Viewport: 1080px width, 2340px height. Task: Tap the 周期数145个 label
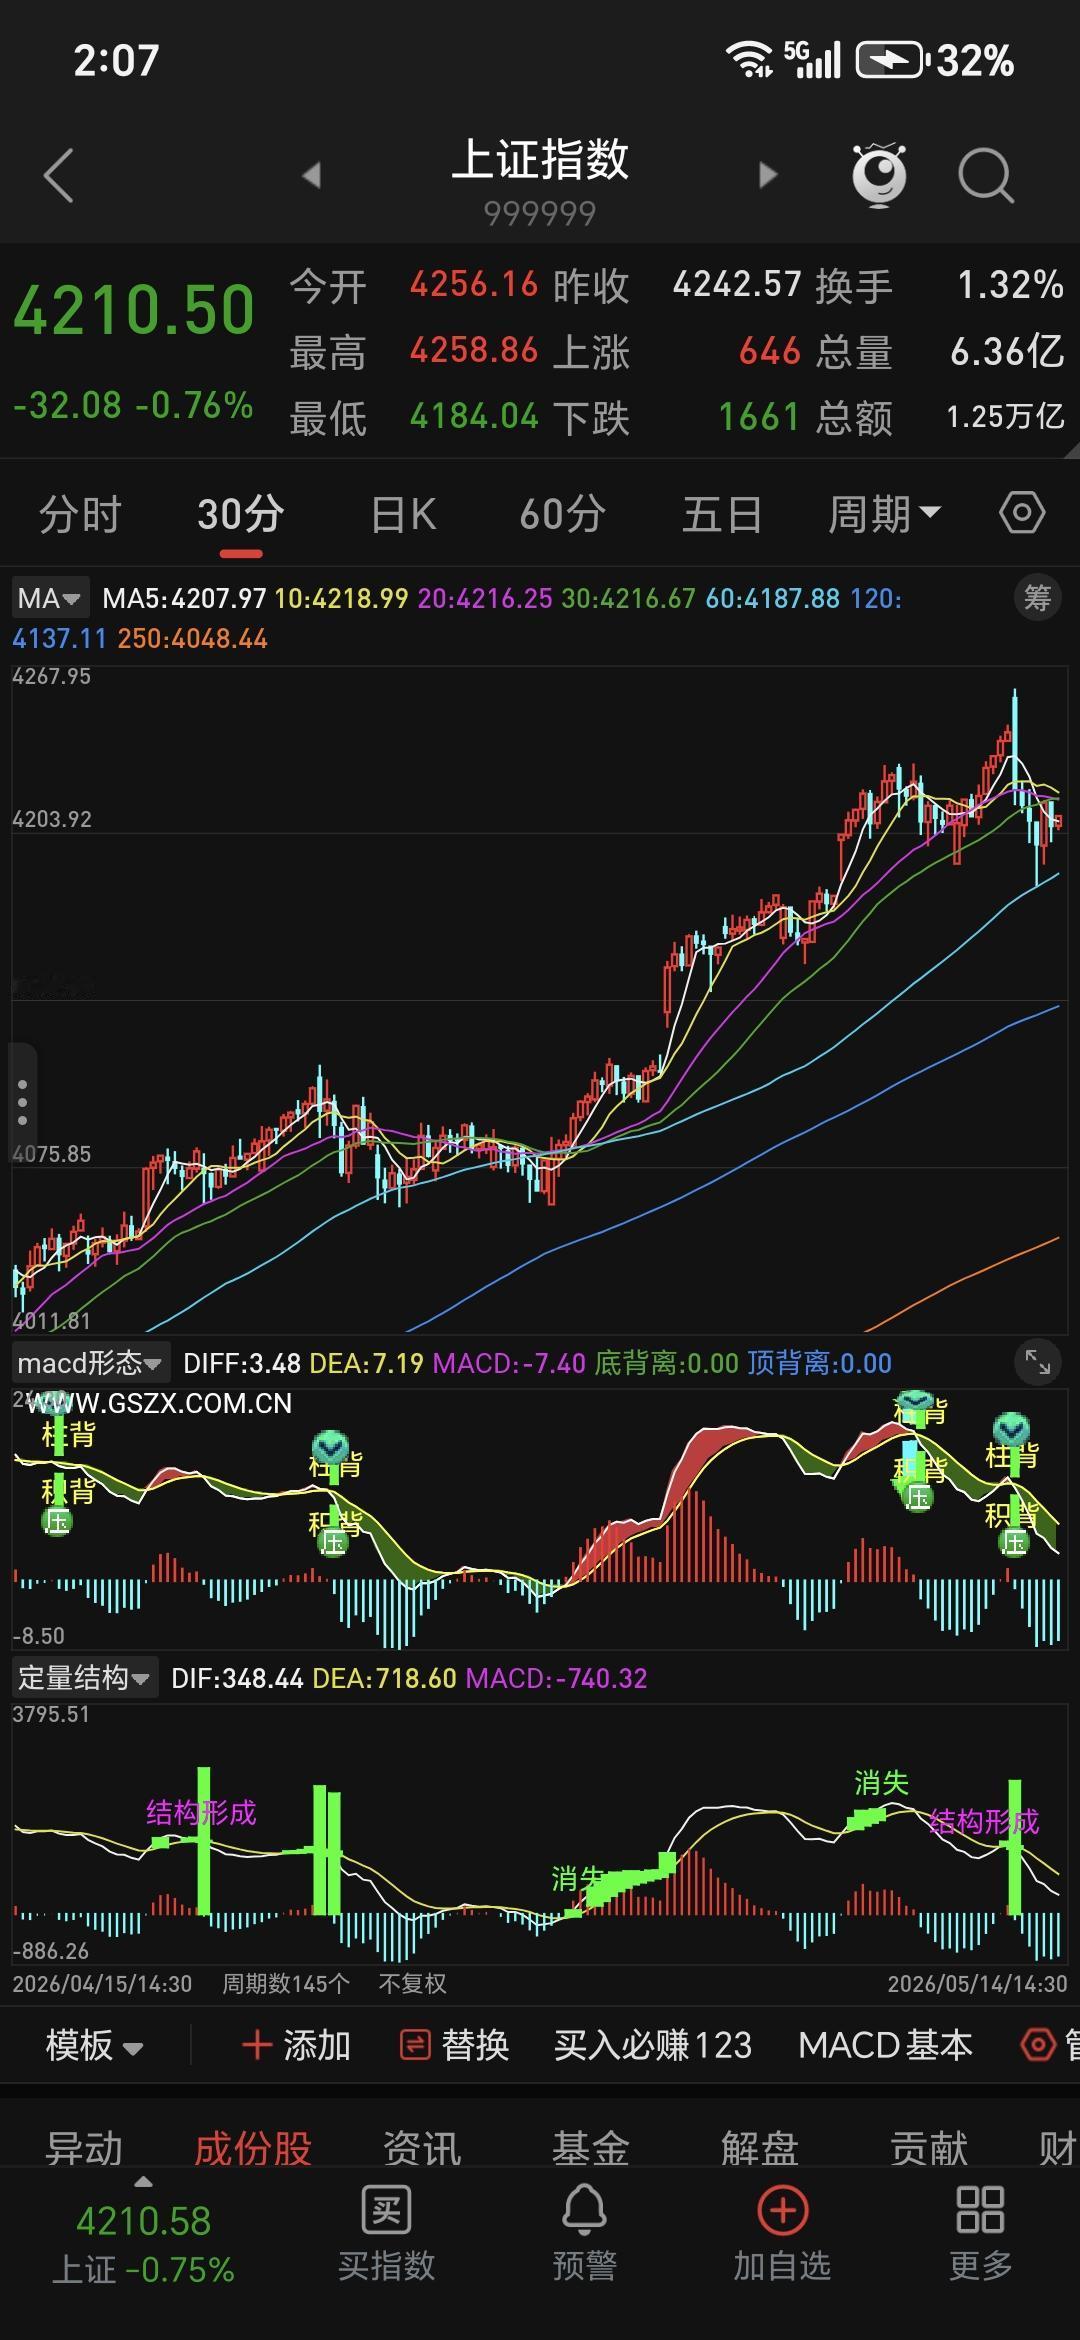(x=286, y=1983)
